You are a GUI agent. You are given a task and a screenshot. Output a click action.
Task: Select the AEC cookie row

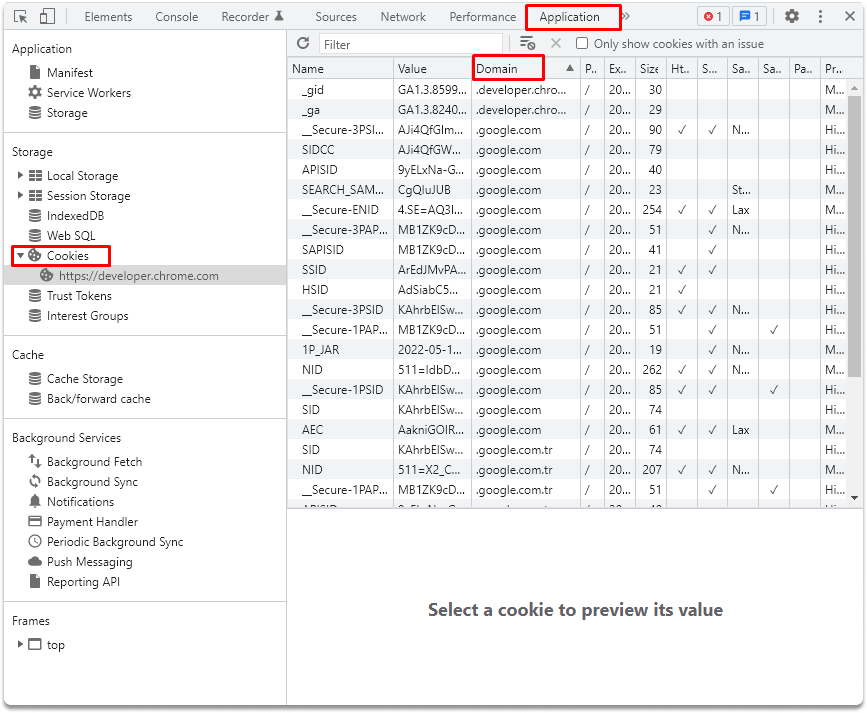coord(567,430)
